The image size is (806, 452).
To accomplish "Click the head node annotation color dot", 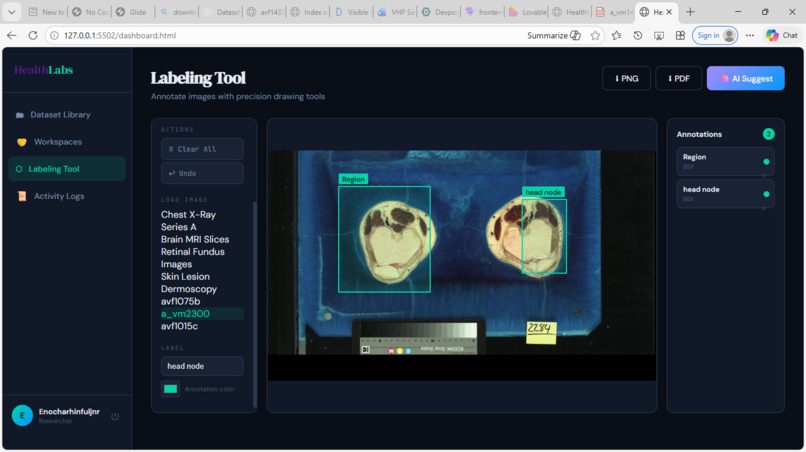I will [x=766, y=194].
